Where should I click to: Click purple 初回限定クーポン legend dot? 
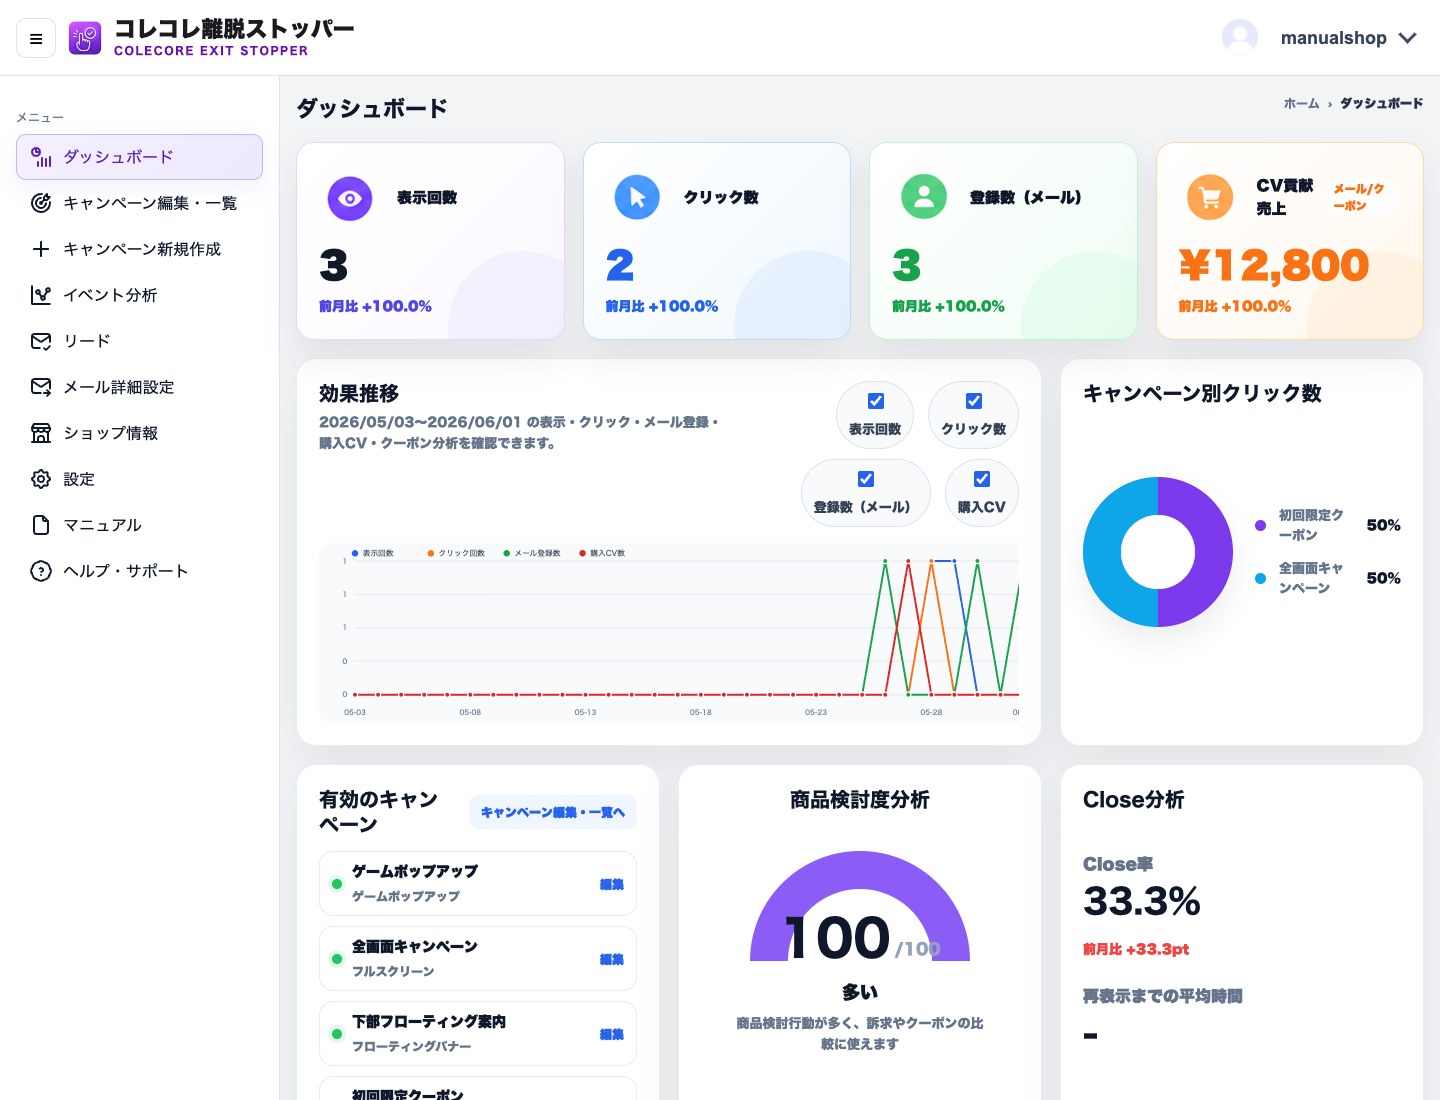coord(1260,525)
